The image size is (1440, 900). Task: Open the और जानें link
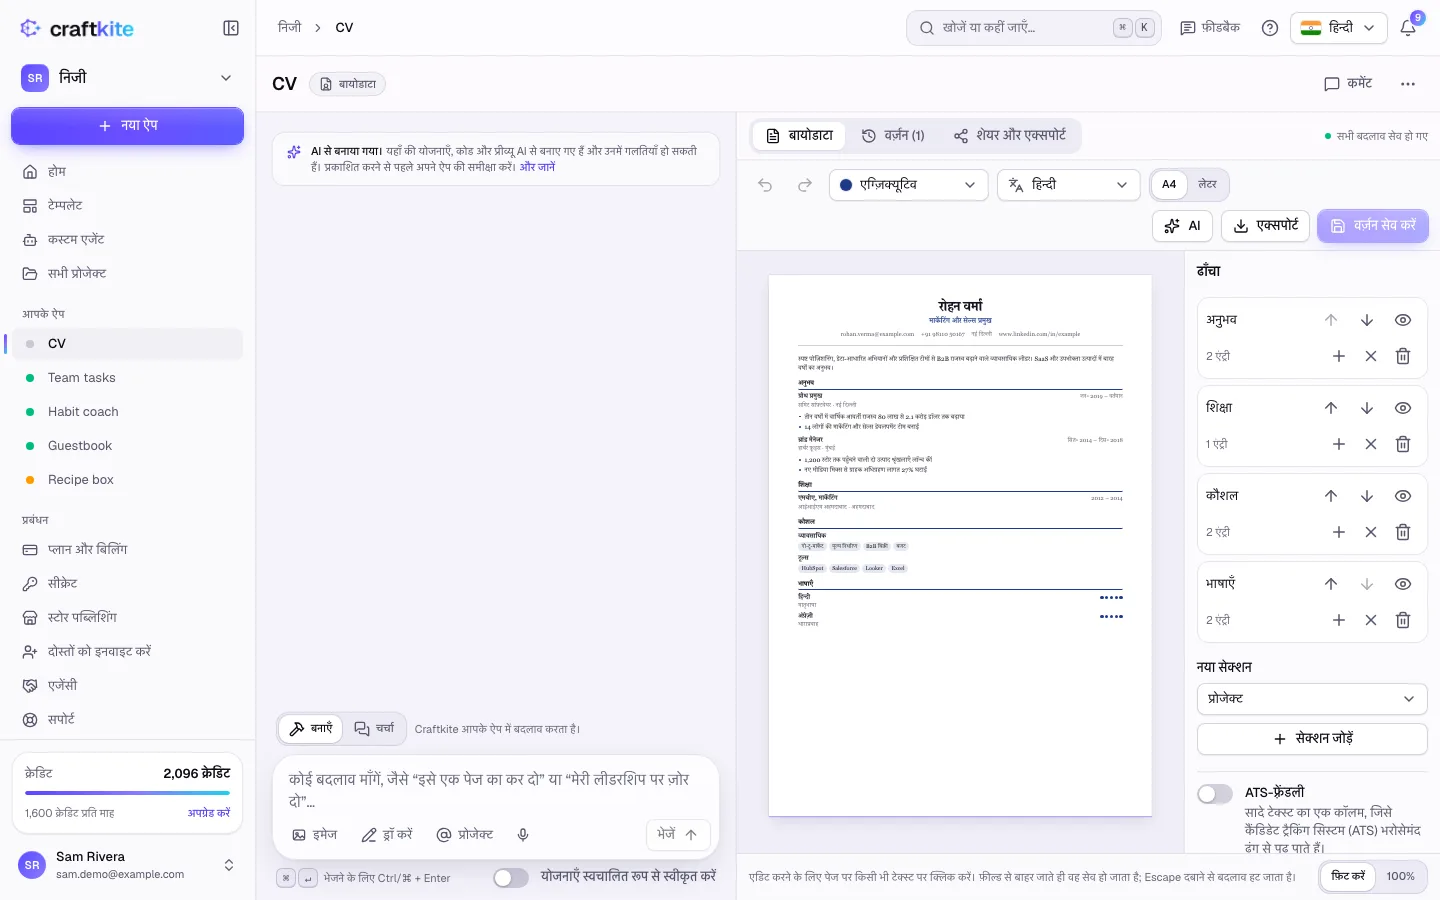[537, 167]
